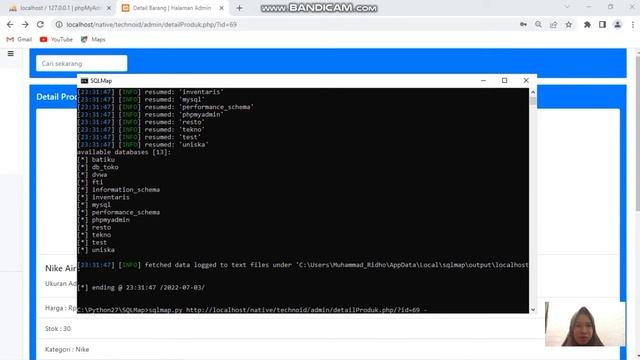Minimize the SQLMap window
This screenshot has width=640, height=360.
click(483, 81)
